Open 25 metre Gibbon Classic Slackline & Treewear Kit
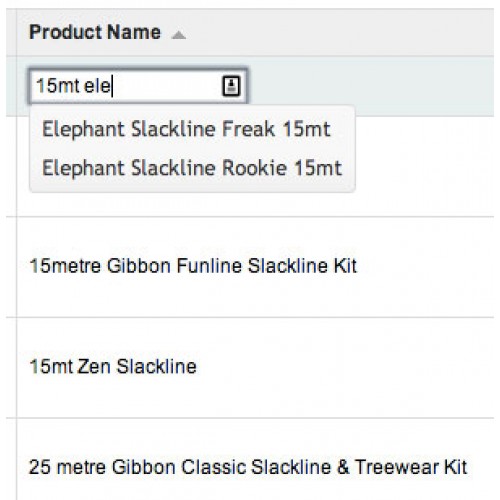 (x=248, y=467)
